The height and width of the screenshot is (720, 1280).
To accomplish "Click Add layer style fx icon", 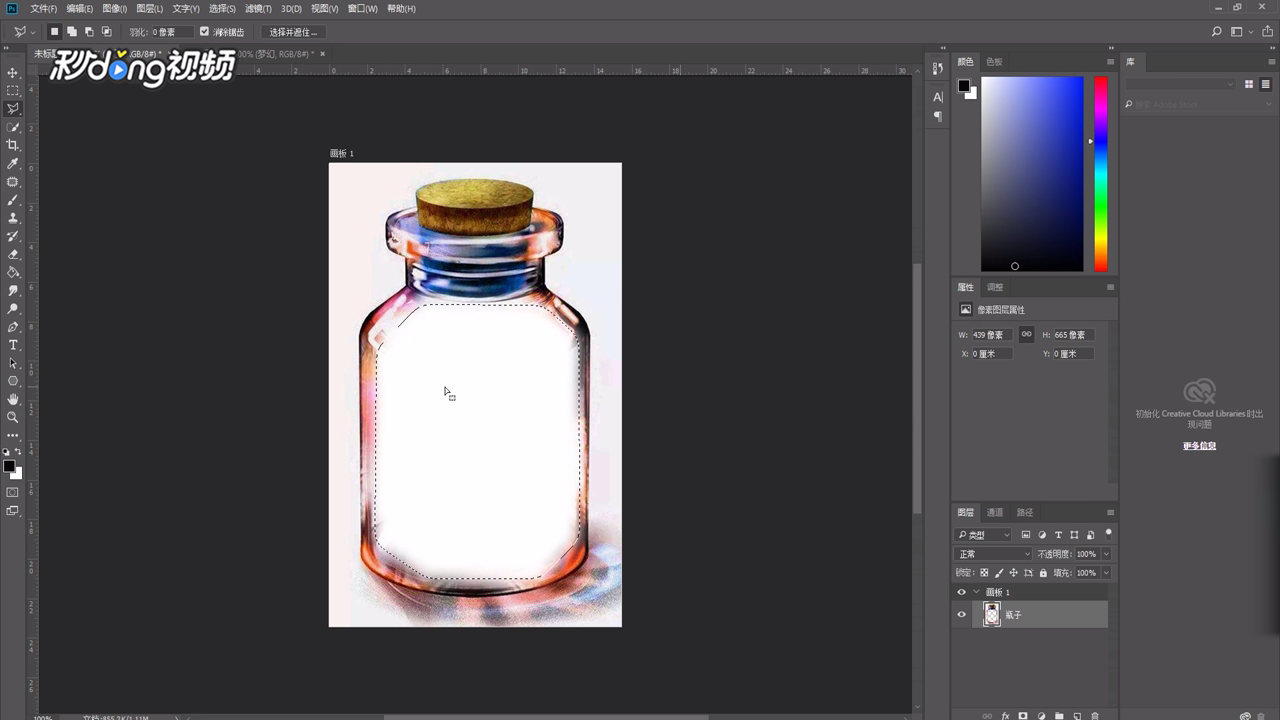I will click(x=1005, y=716).
